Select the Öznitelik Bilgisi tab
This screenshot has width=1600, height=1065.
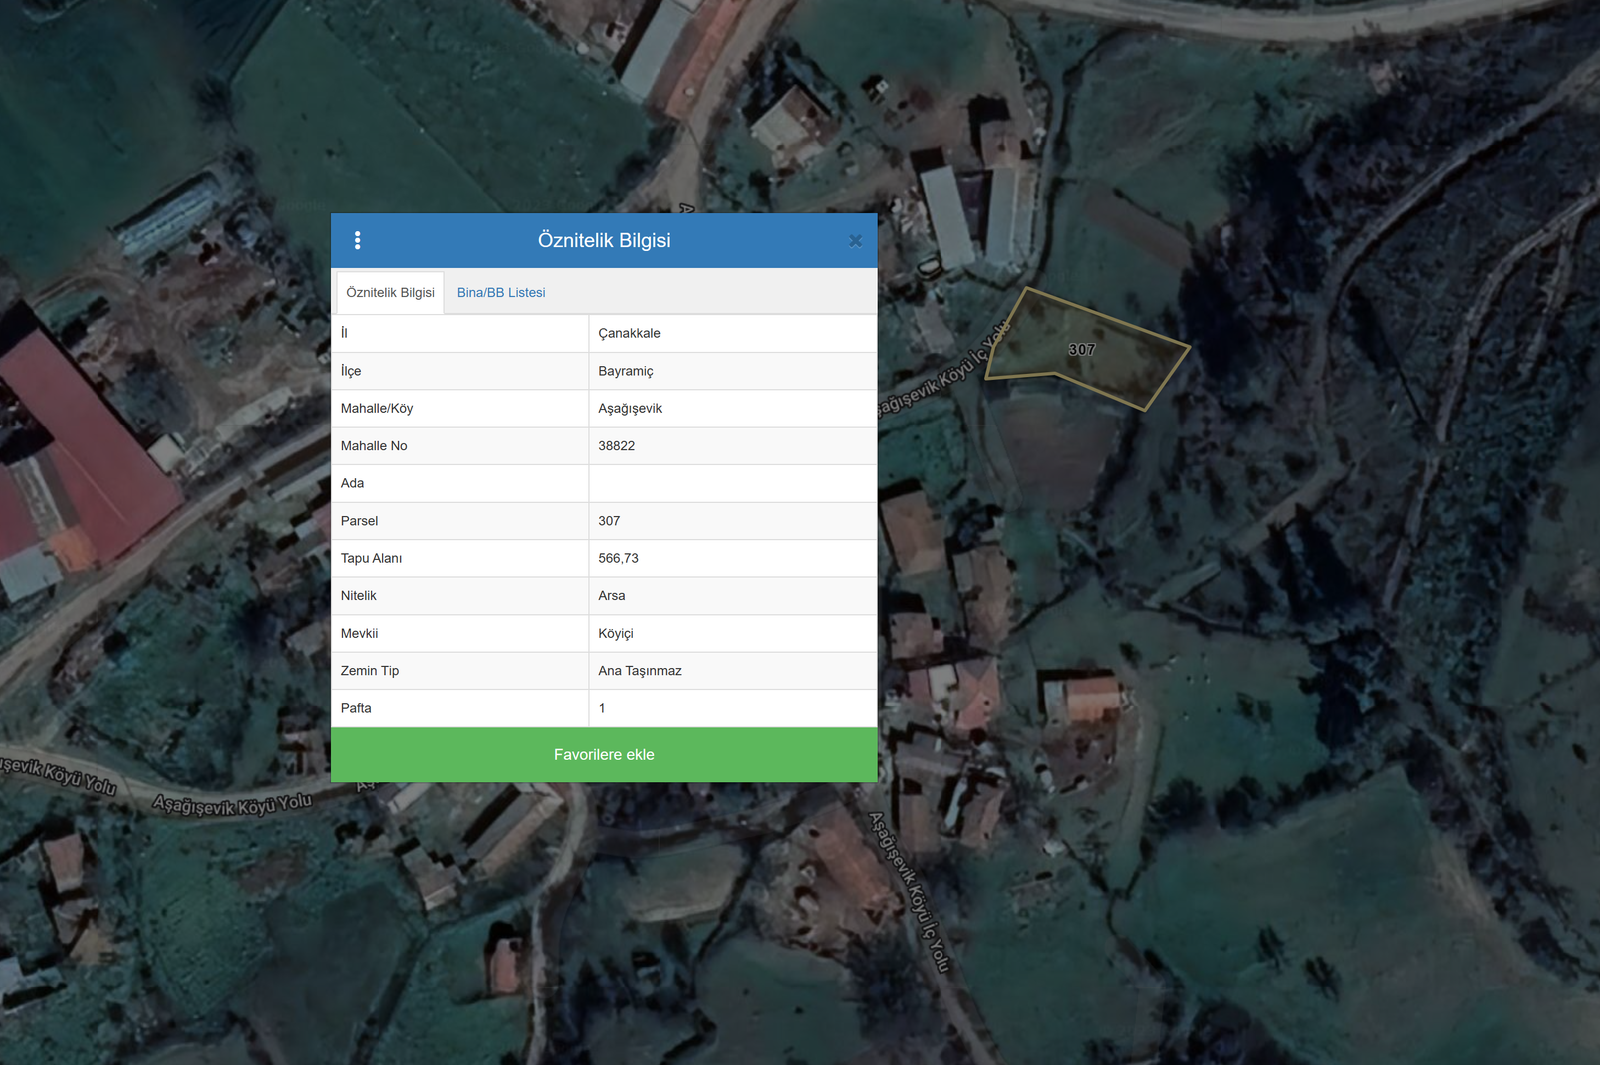[390, 293]
